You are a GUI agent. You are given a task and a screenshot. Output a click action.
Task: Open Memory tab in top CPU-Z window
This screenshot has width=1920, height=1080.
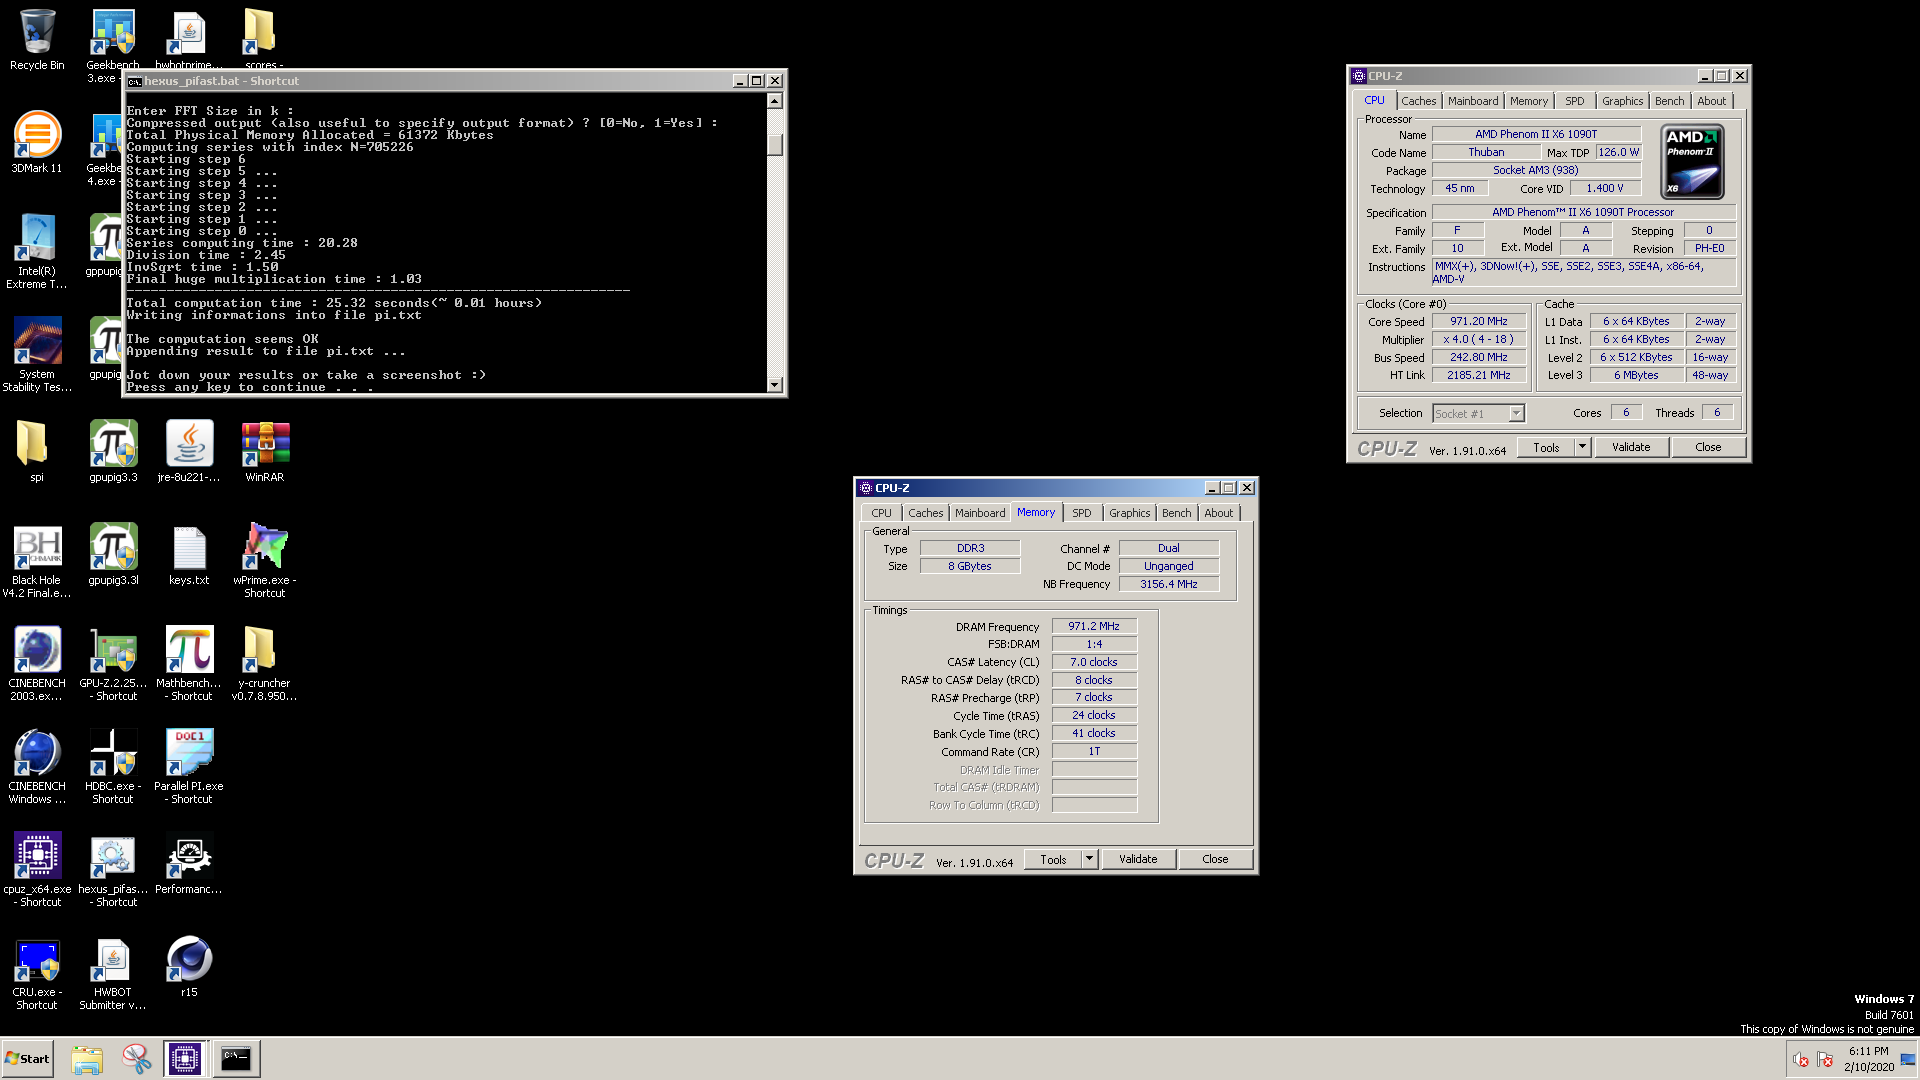(1529, 101)
